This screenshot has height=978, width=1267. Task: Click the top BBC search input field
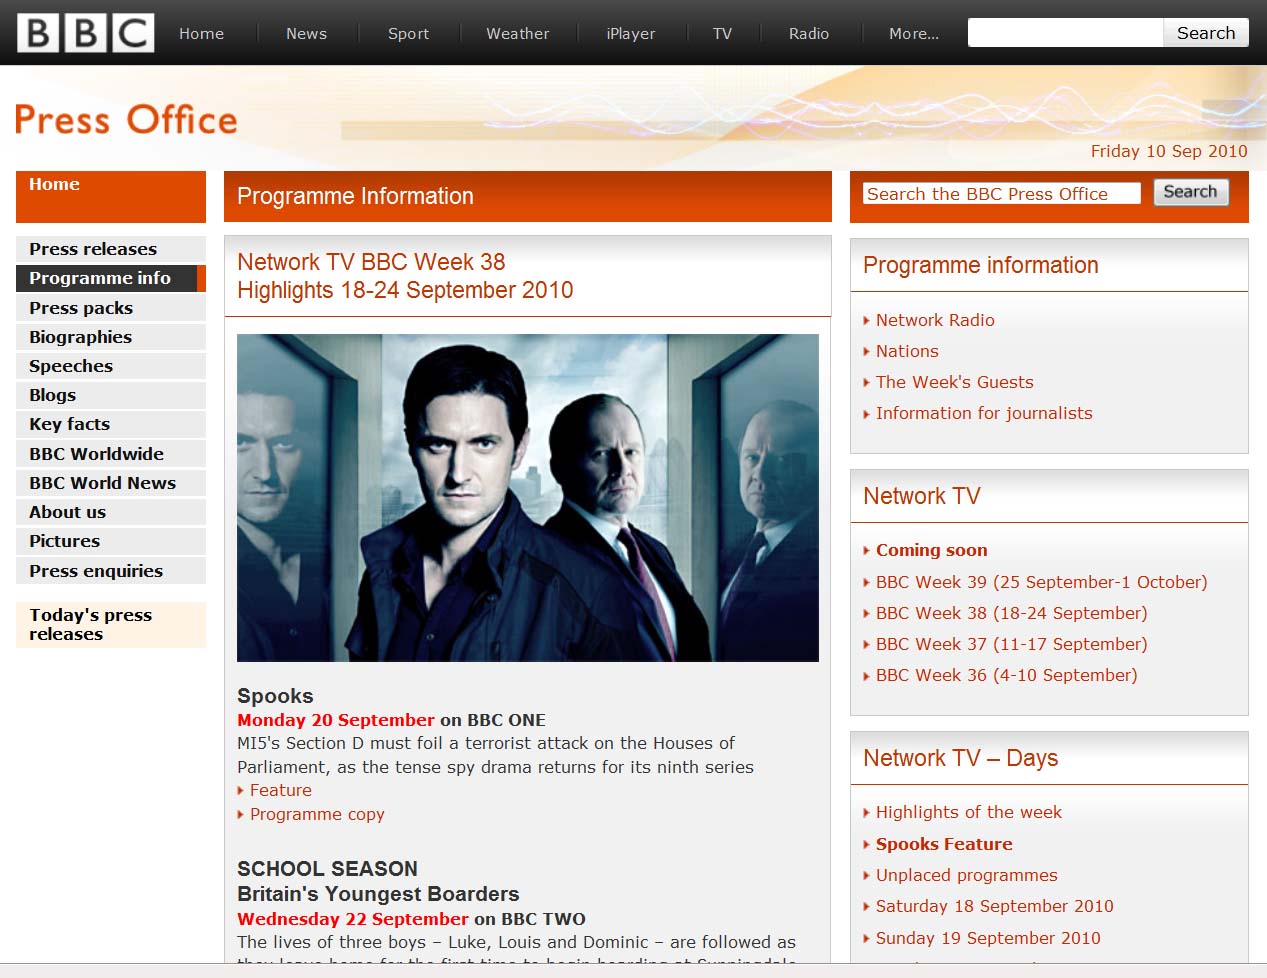click(x=1064, y=33)
